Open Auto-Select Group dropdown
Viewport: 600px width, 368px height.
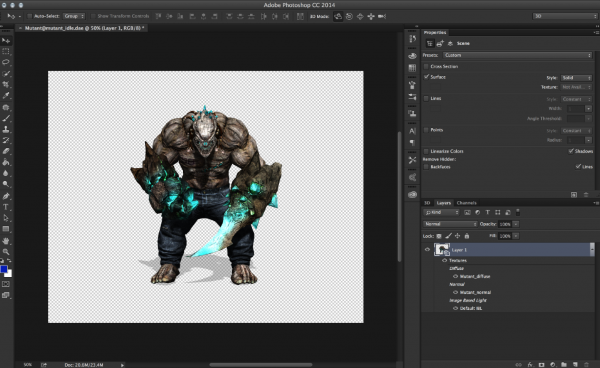[74, 16]
